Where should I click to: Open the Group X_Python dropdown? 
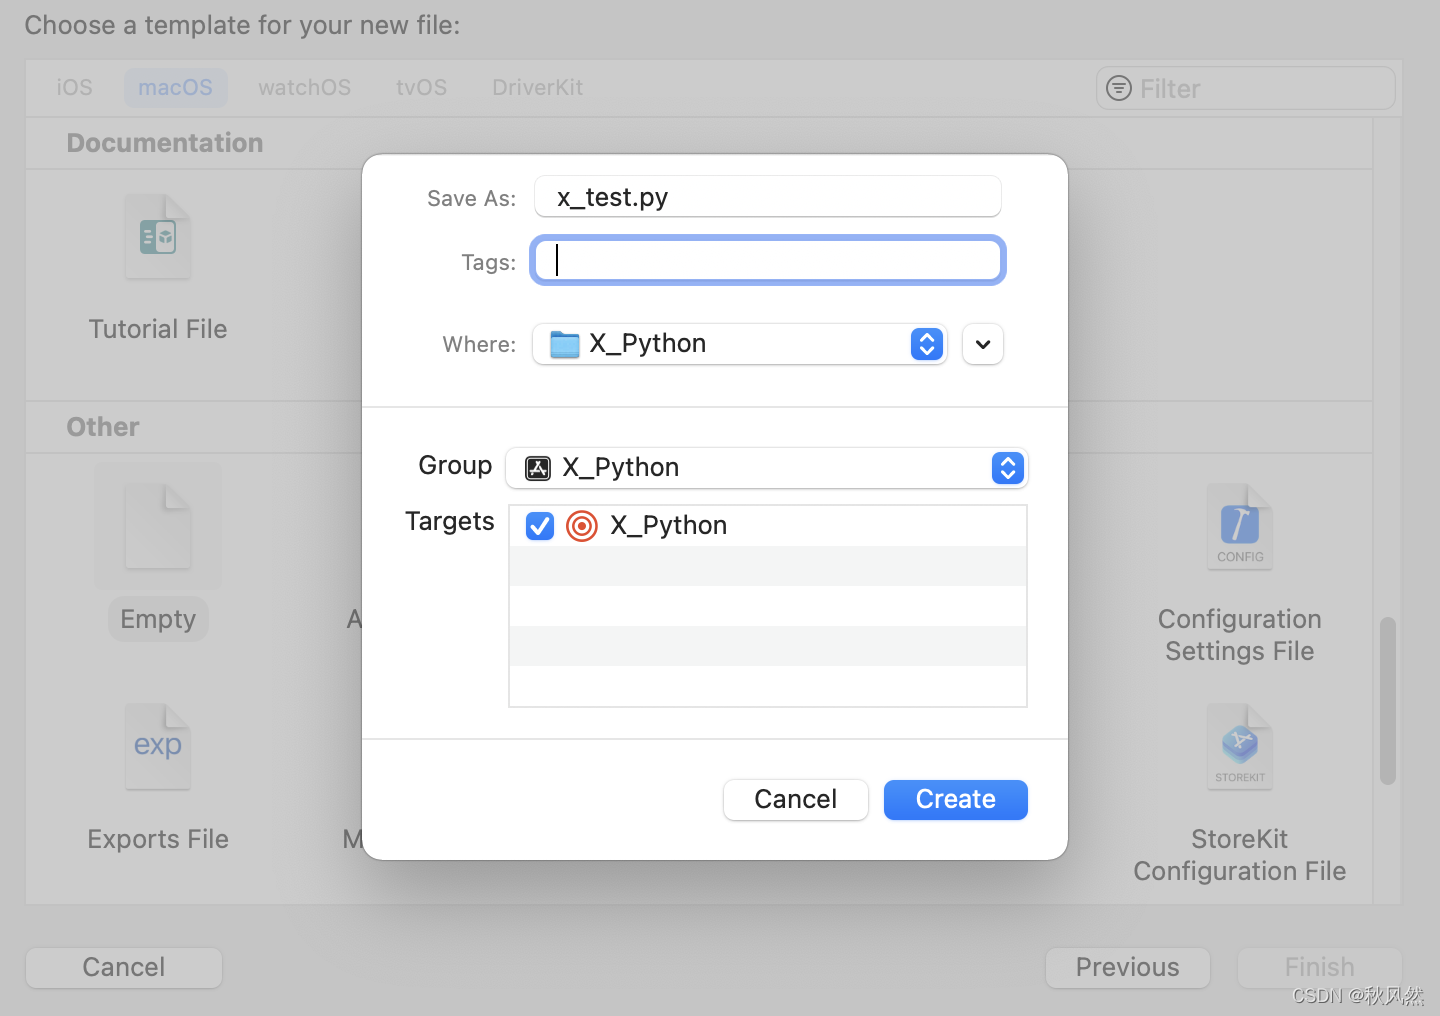click(767, 468)
